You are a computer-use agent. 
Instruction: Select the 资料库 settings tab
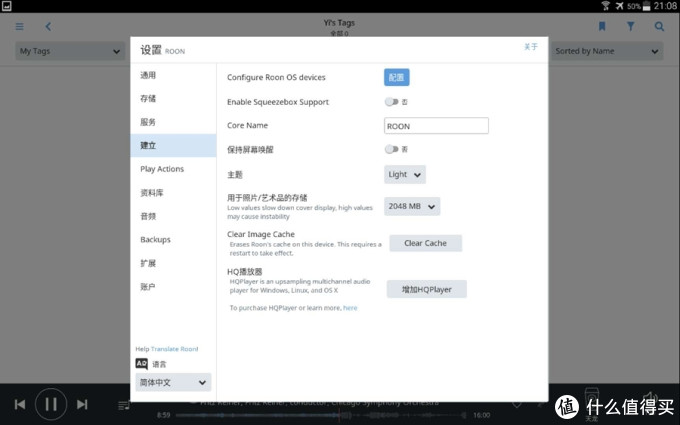173,193
